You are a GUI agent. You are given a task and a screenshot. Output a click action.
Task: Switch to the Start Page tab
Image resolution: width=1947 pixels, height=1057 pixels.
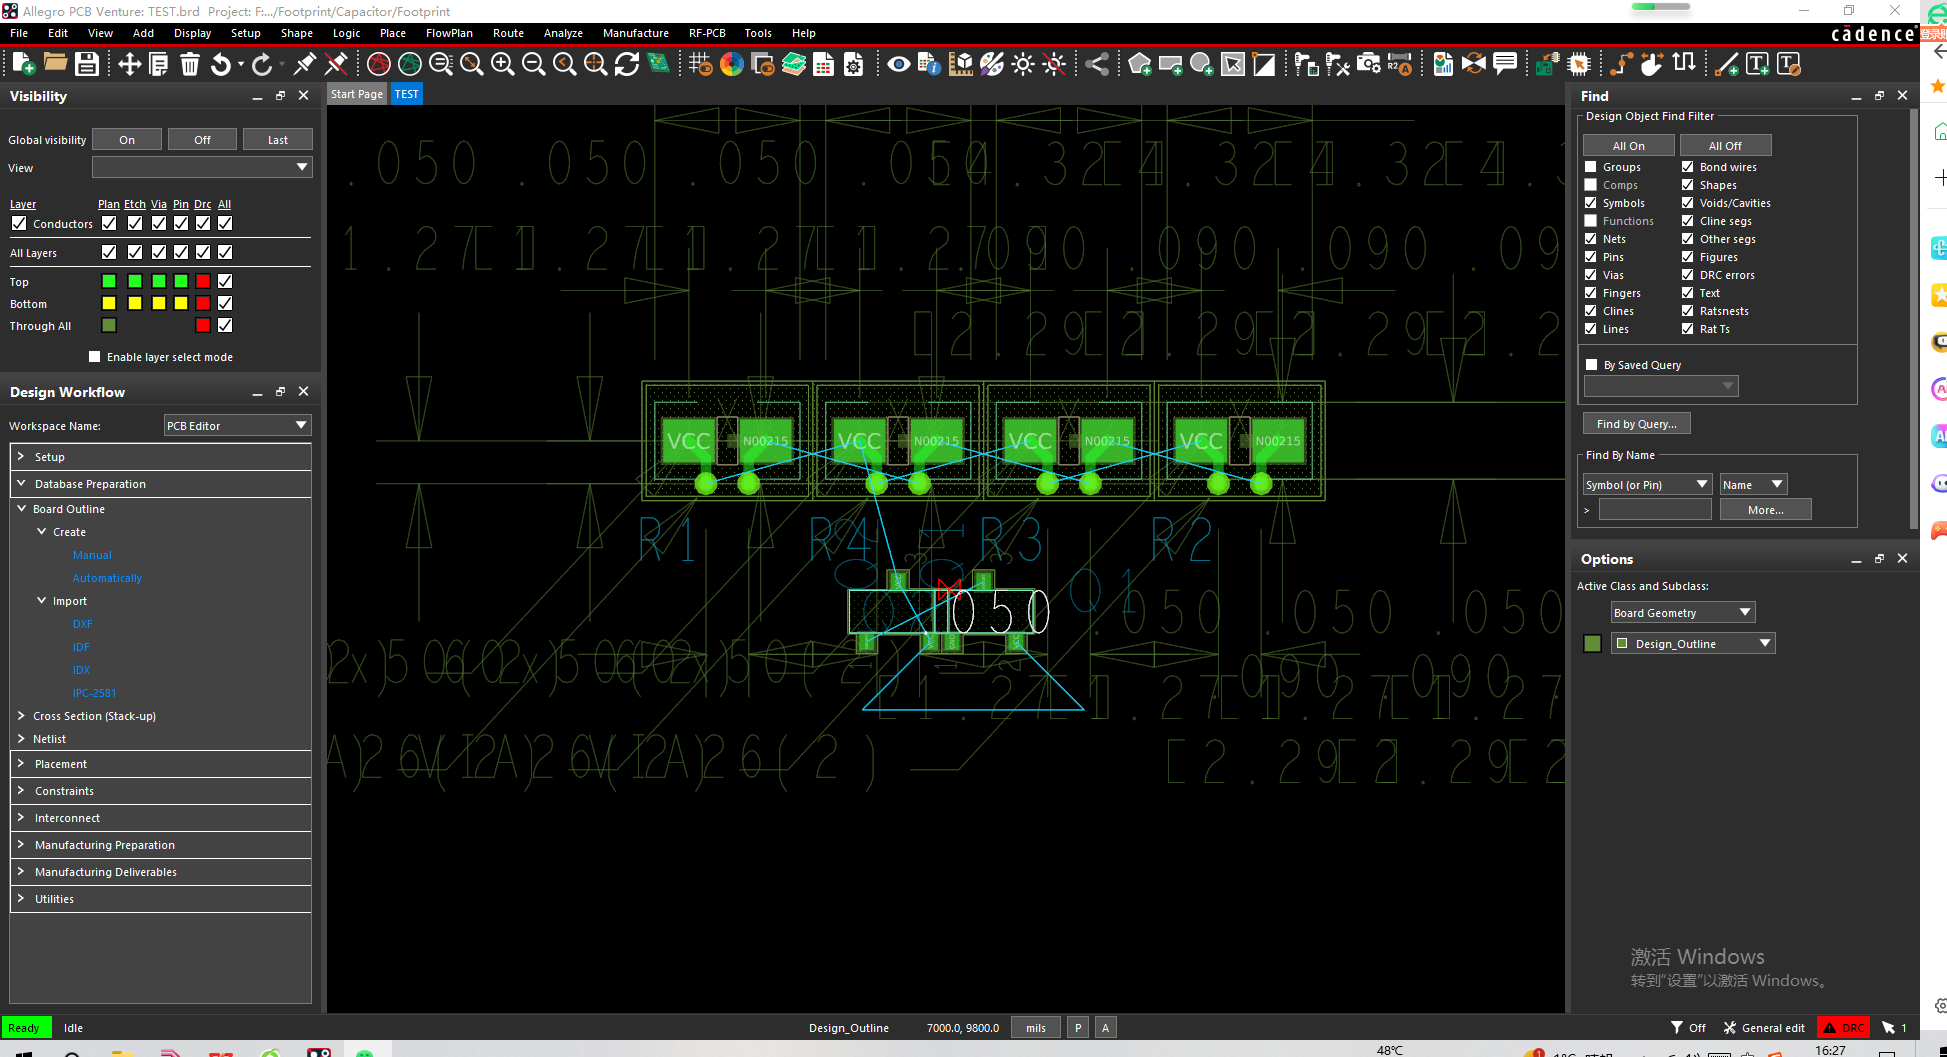(x=357, y=94)
